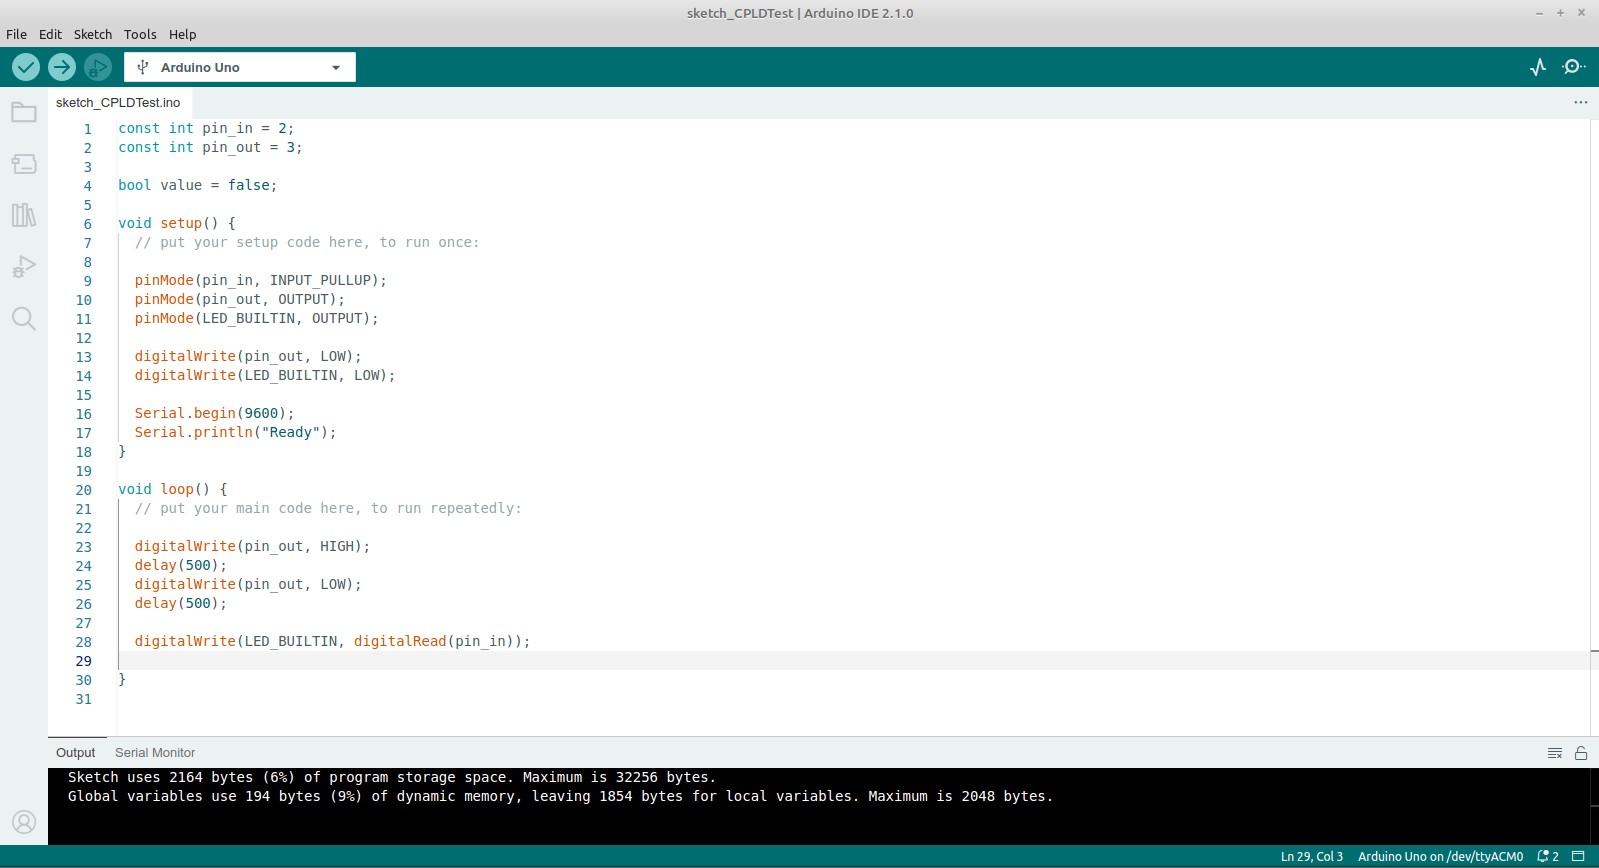Open the Library Manager sidebar panel
The height and width of the screenshot is (868, 1599).
(x=24, y=215)
